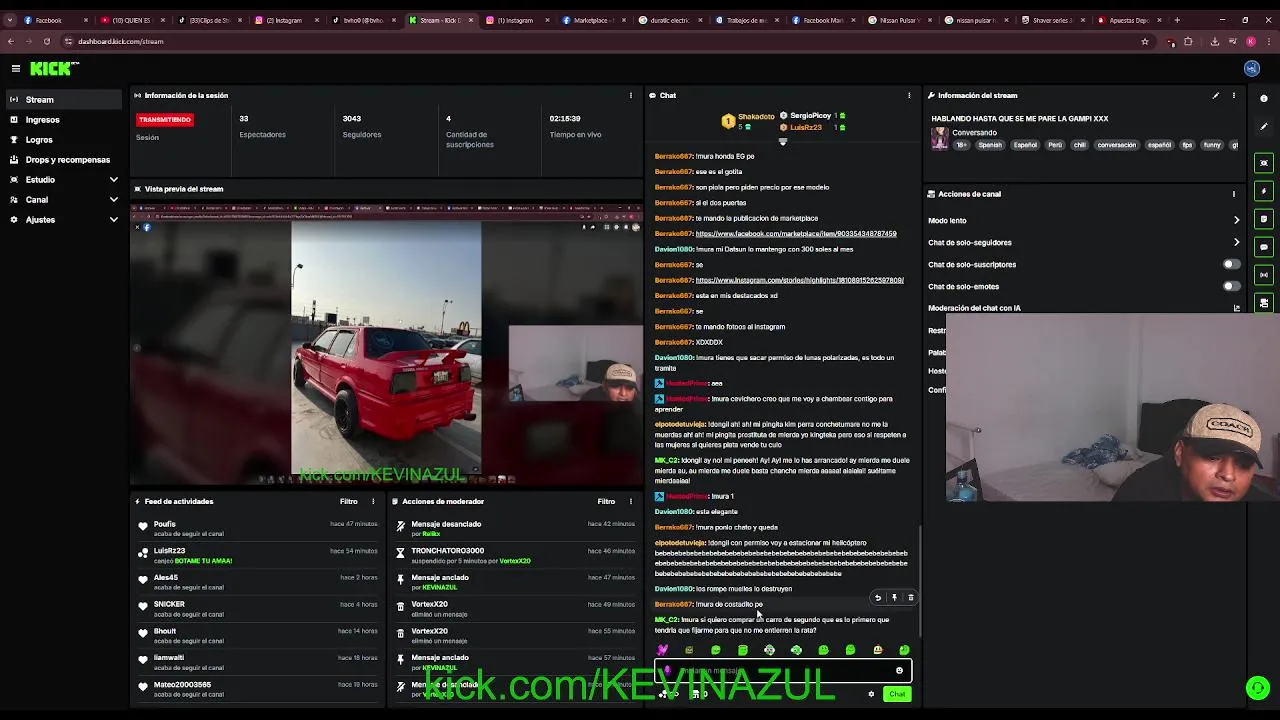This screenshot has width=1280, height=720.
Task: Click in the chat message input
Action: [x=782, y=671]
